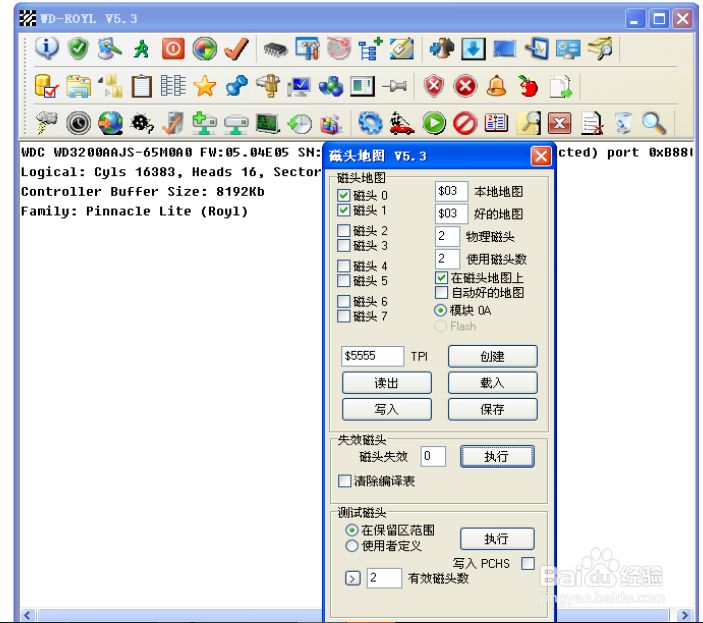Check 磁头 4 checkbox
The width and height of the screenshot is (703, 623).
pyautogui.click(x=344, y=266)
